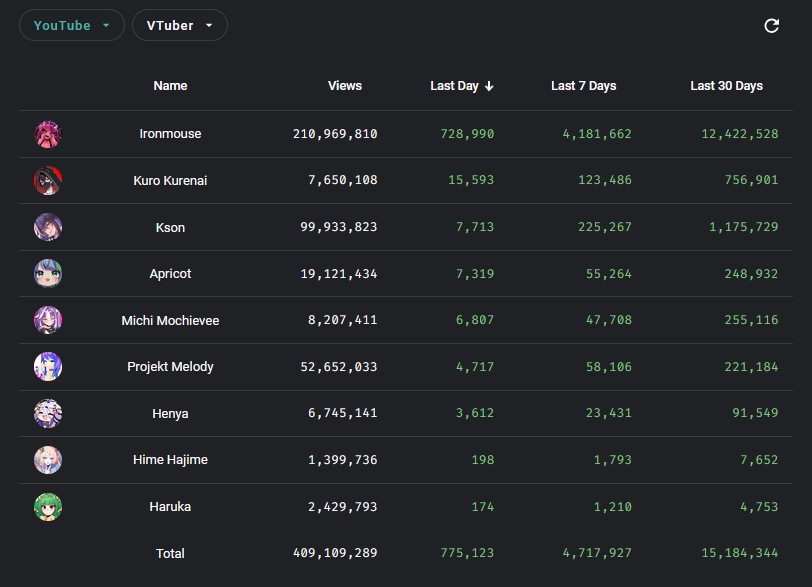Toggle sort arrow on Last Day column
Screen dimensions: 812x587
(x=489, y=86)
